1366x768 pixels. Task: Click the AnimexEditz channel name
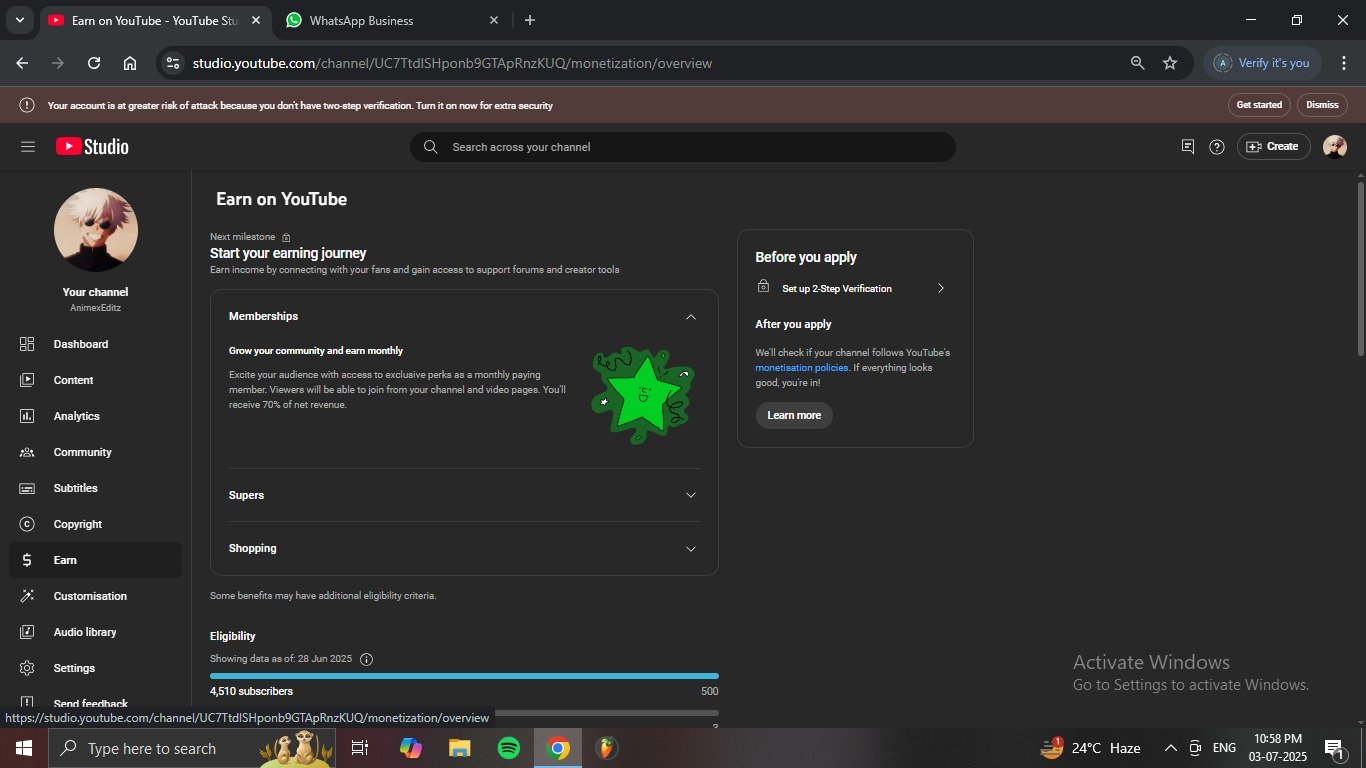pos(96,308)
